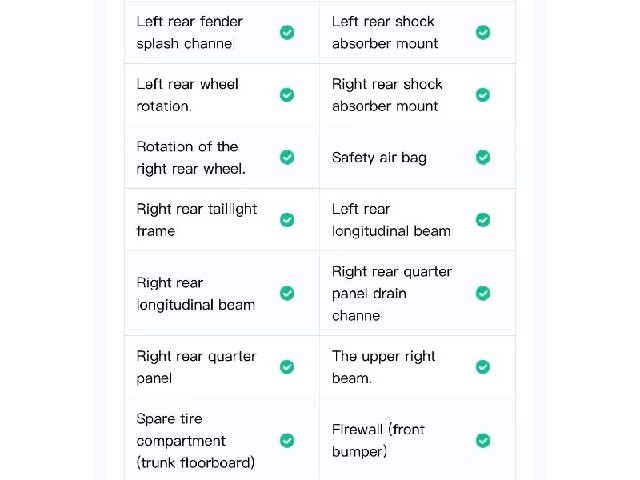The height and width of the screenshot is (480, 640).
Task: Click check icon next to Right rear longitudinal beam
Action: click(287, 293)
